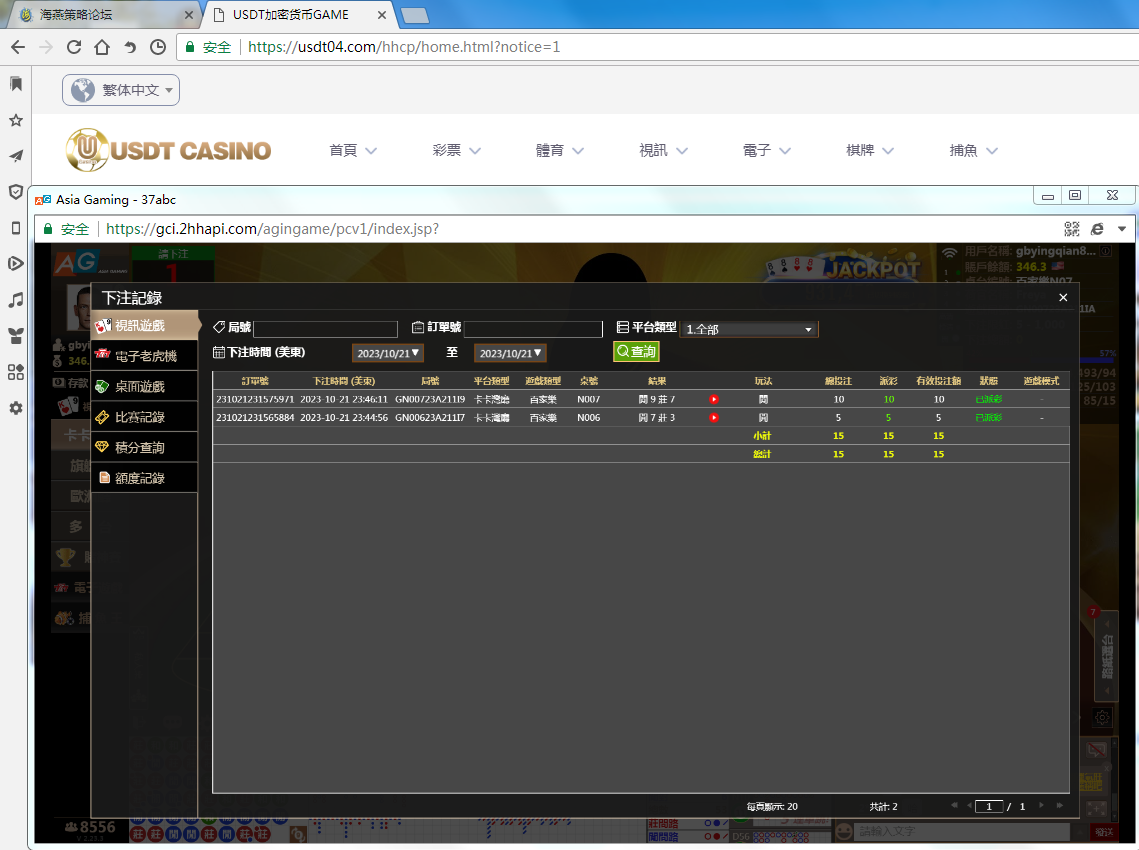Open the 繁体中文 language dropdown

tap(121, 90)
